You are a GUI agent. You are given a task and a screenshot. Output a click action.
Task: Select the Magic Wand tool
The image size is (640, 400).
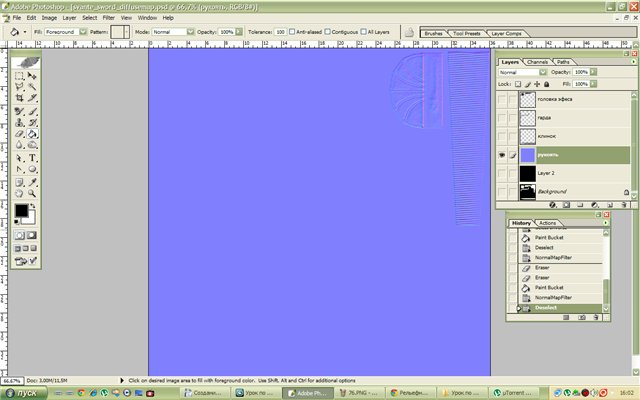click(x=32, y=87)
